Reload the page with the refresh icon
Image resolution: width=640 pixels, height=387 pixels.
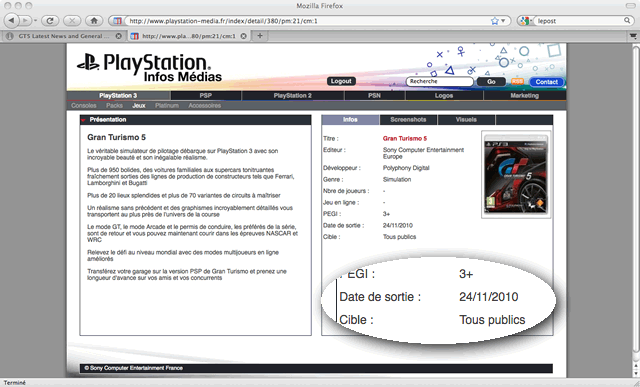pos(50,20)
